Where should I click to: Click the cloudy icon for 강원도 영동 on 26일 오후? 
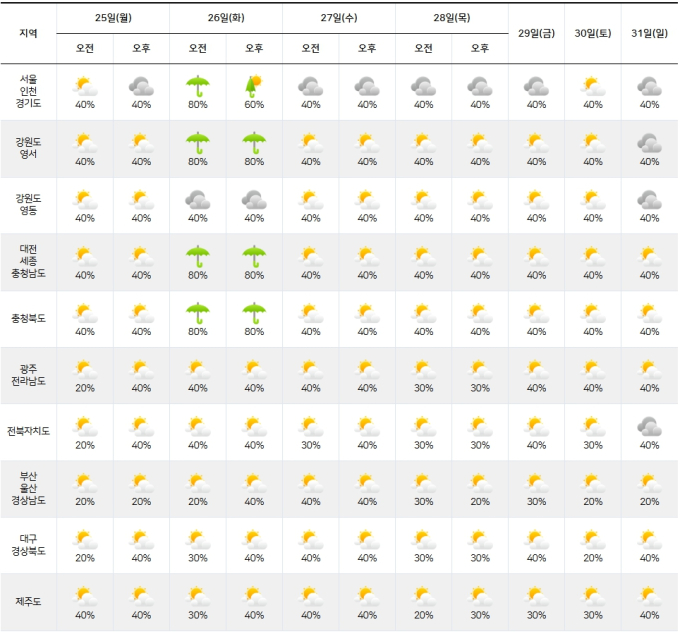(254, 199)
